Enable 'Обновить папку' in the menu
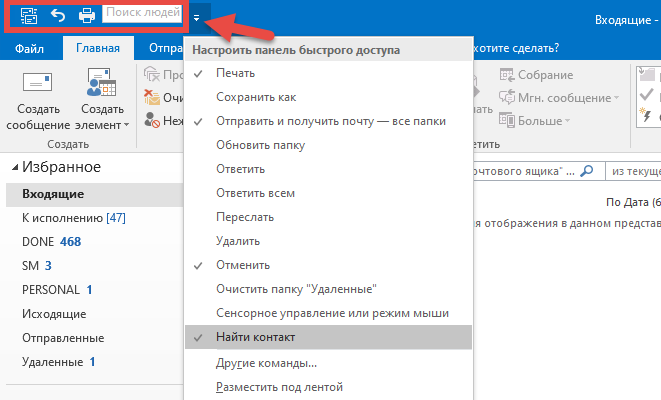This screenshot has width=661, height=400. tap(328, 145)
